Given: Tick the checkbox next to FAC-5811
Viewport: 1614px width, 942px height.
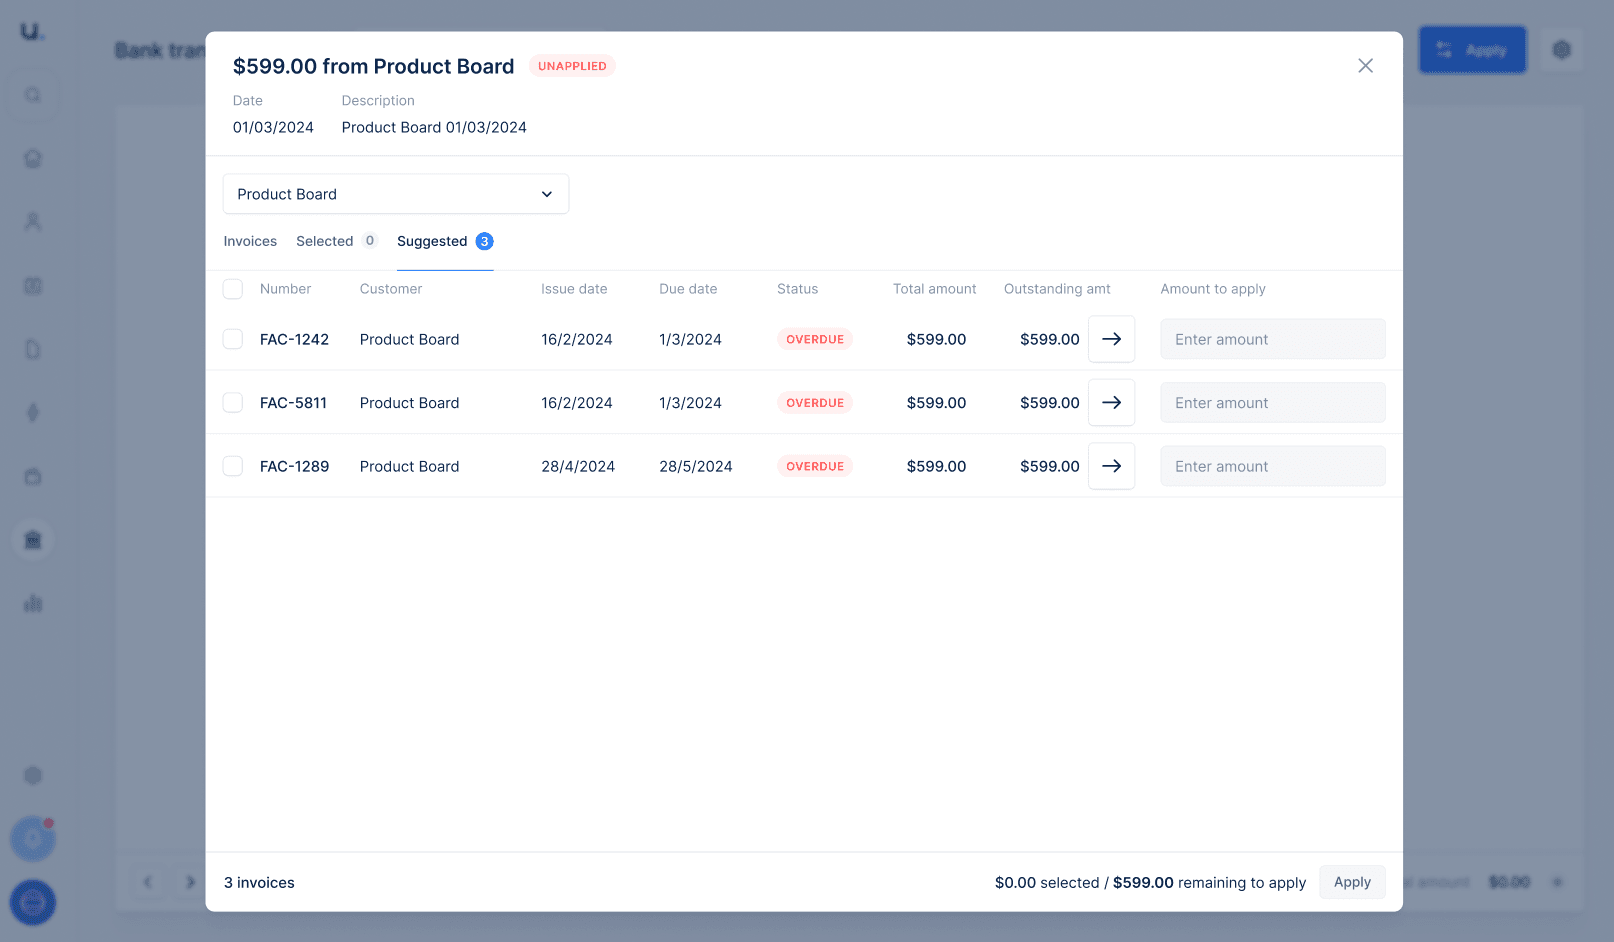Looking at the screenshot, I should [232, 402].
